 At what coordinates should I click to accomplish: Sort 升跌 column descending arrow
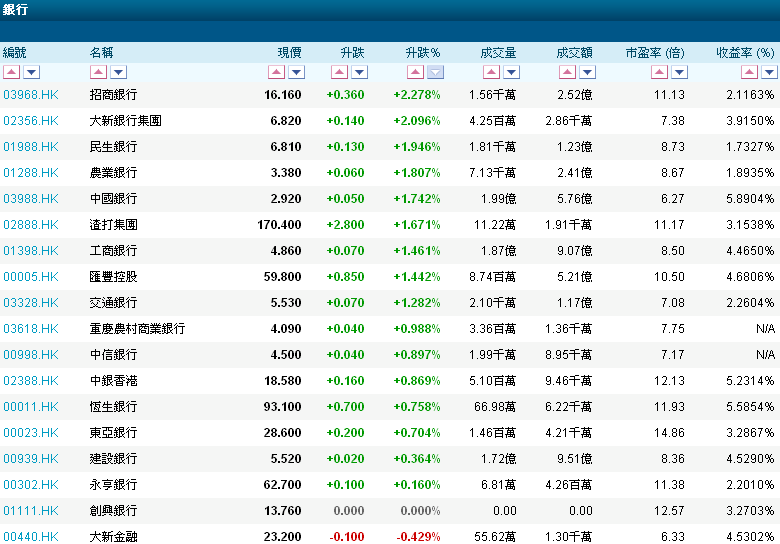coord(360,73)
